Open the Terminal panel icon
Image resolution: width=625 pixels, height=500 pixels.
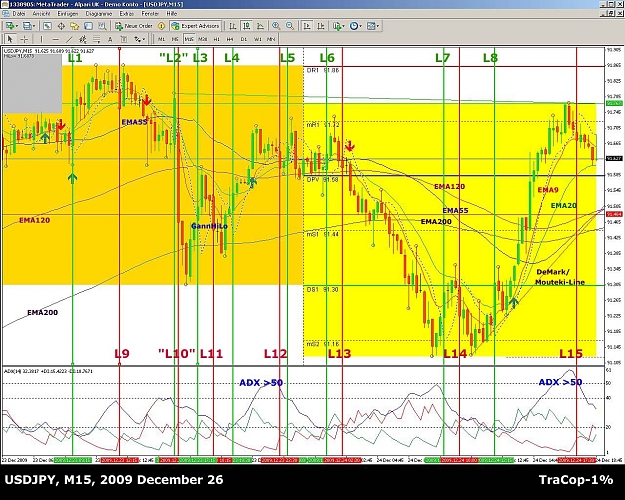(88, 26)
